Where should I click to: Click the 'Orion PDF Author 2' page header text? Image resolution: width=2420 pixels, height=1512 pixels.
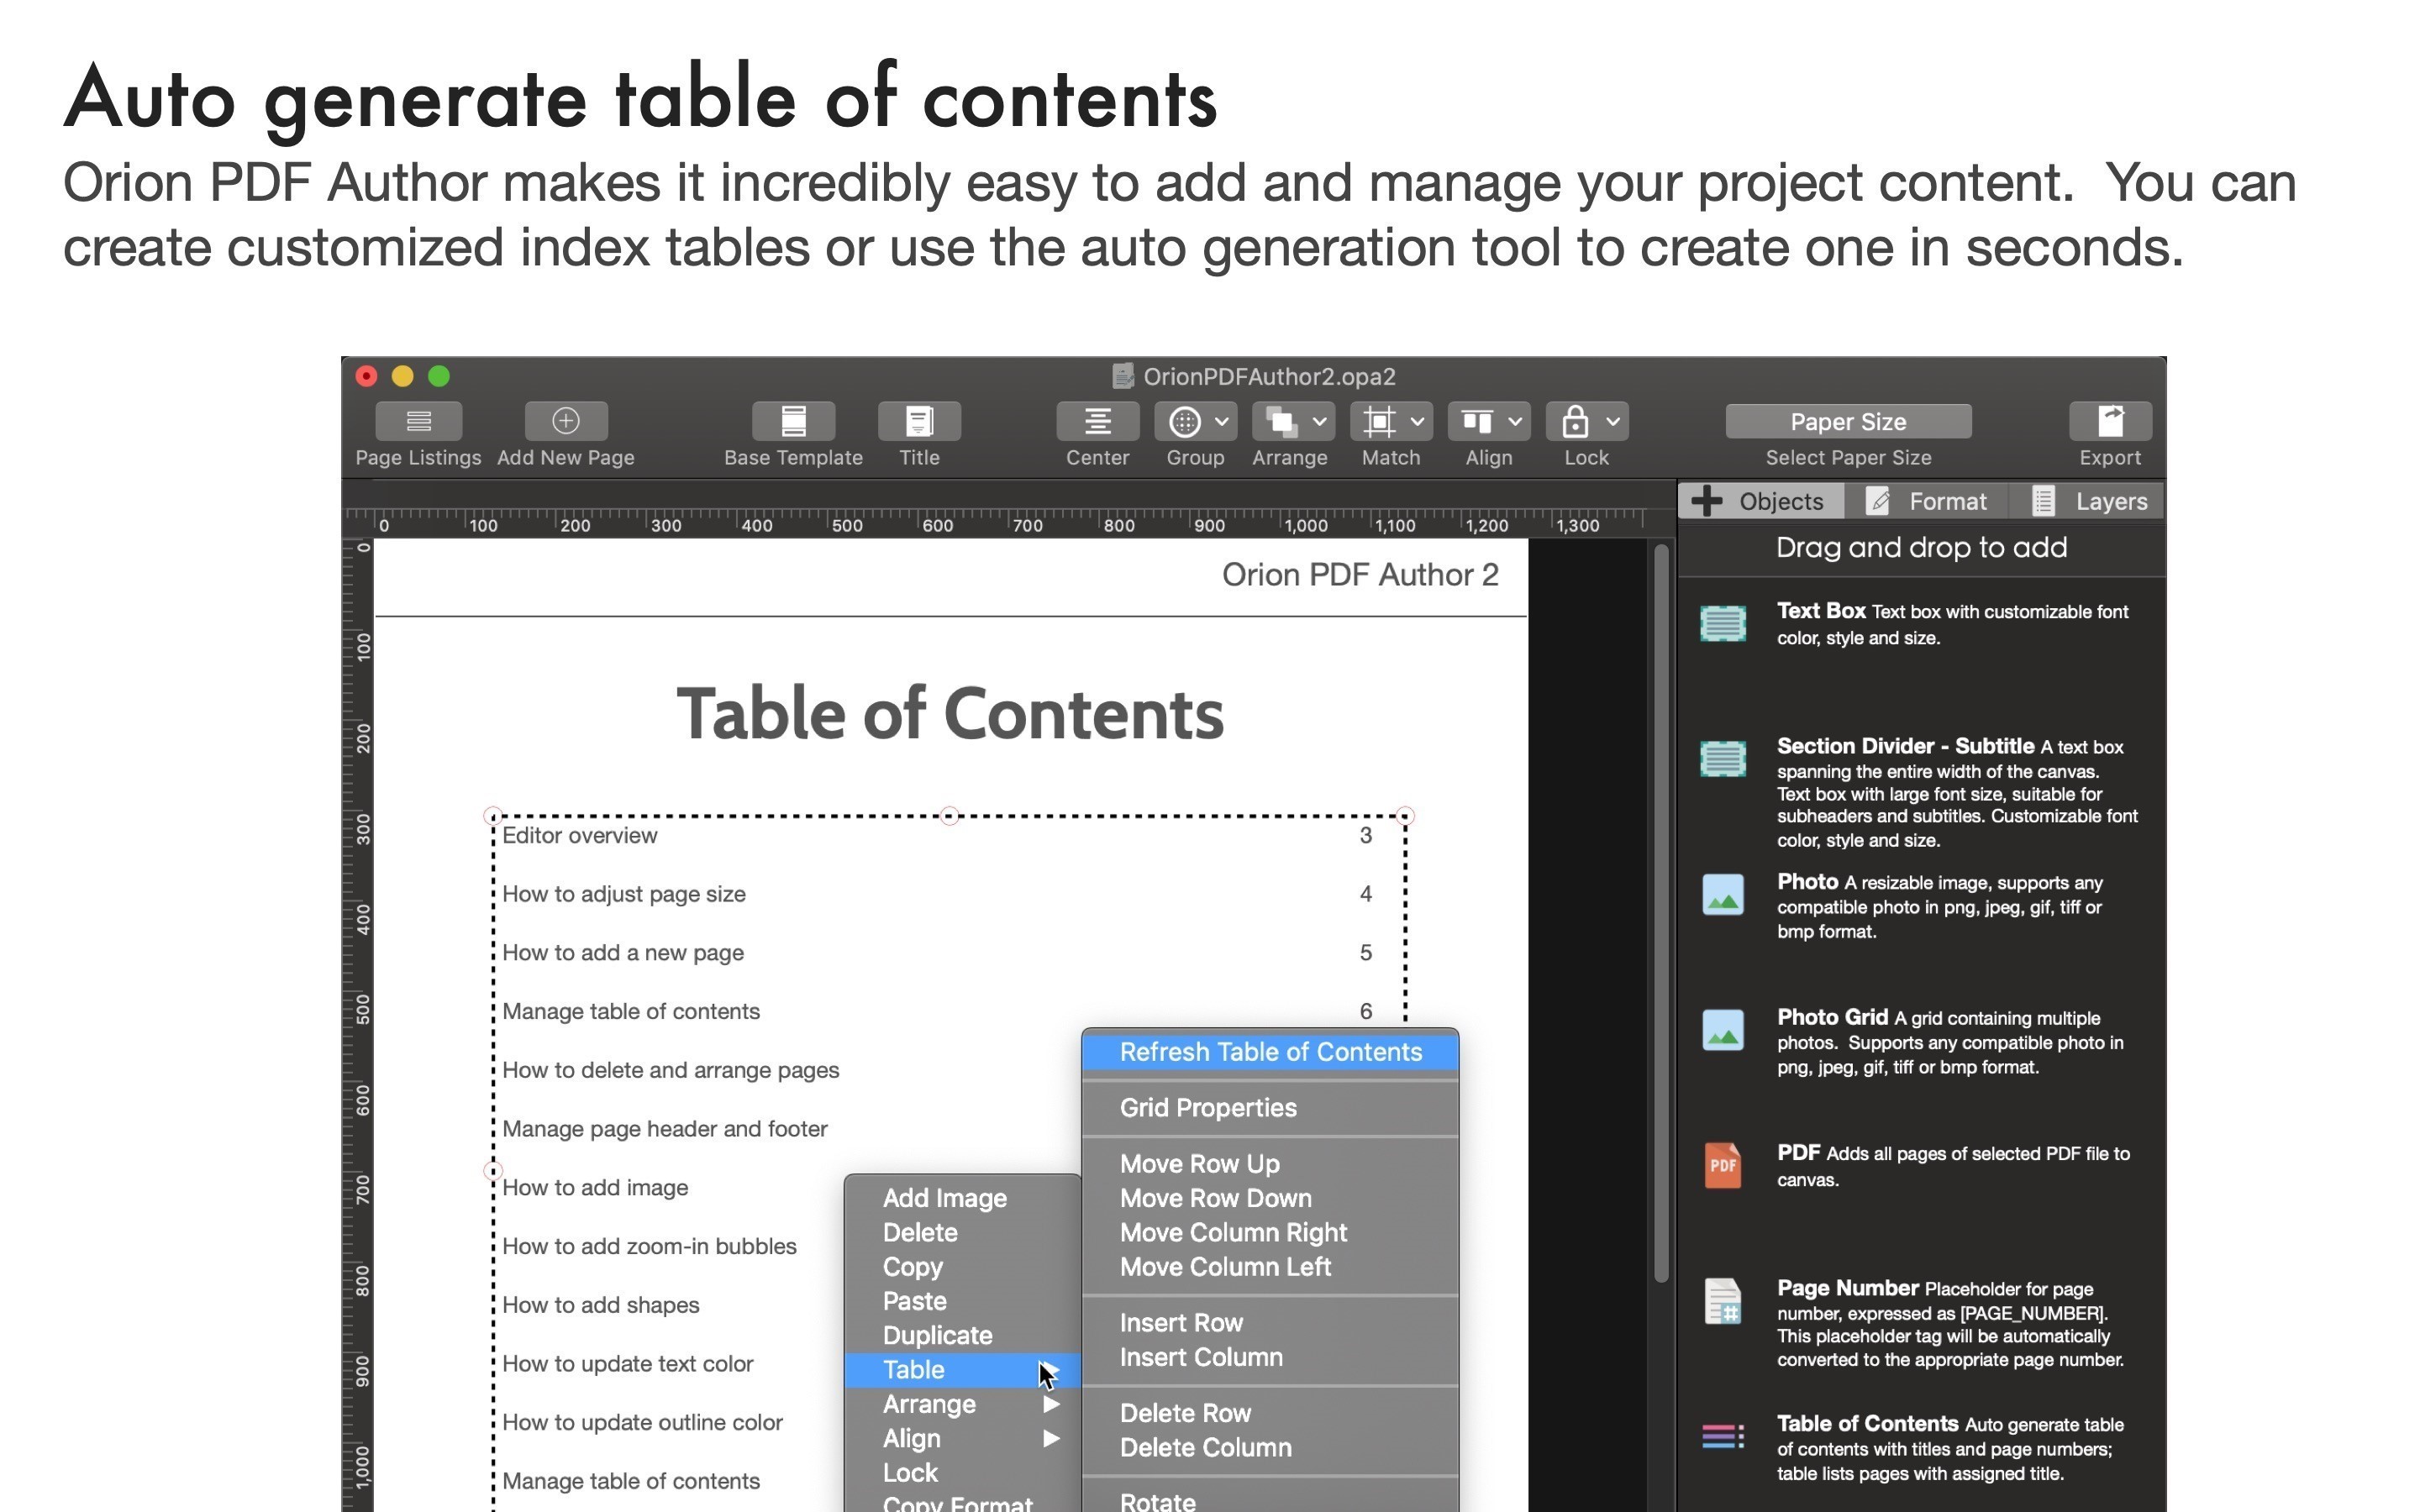click(x=1360, y=575)
